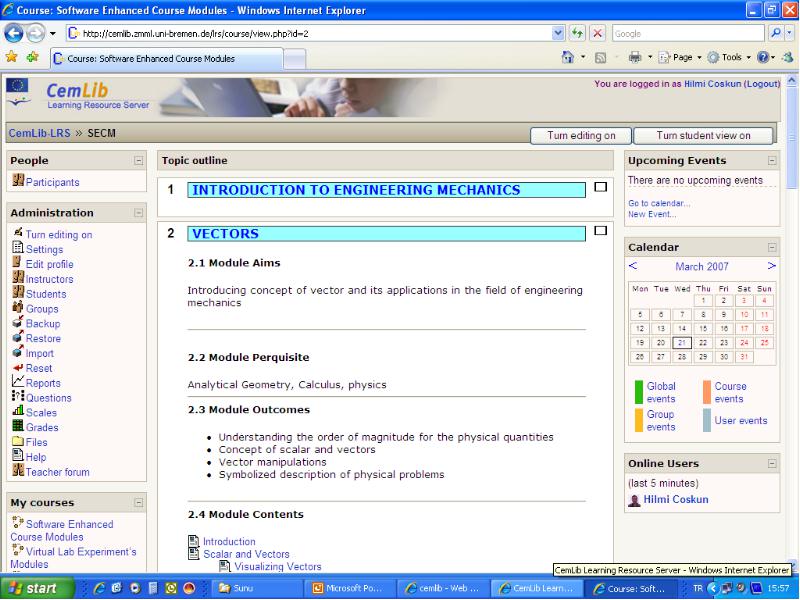Collapse the Calendar block
Viewport: 800px width, 600px height.
click(x=772, y=247)
